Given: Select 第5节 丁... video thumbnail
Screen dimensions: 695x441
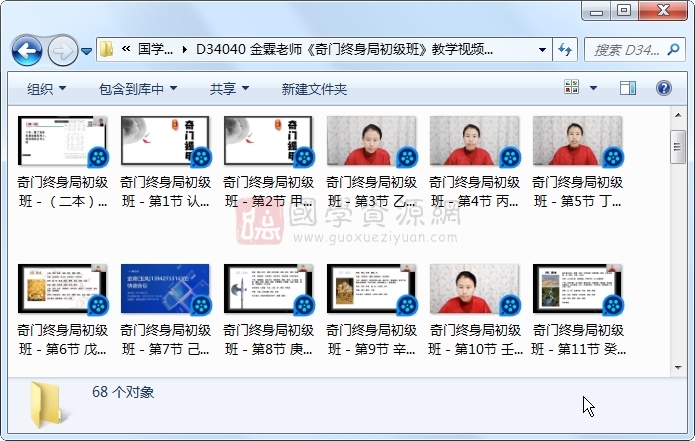Looking at the screenshot, I should (x=577, y=140).
